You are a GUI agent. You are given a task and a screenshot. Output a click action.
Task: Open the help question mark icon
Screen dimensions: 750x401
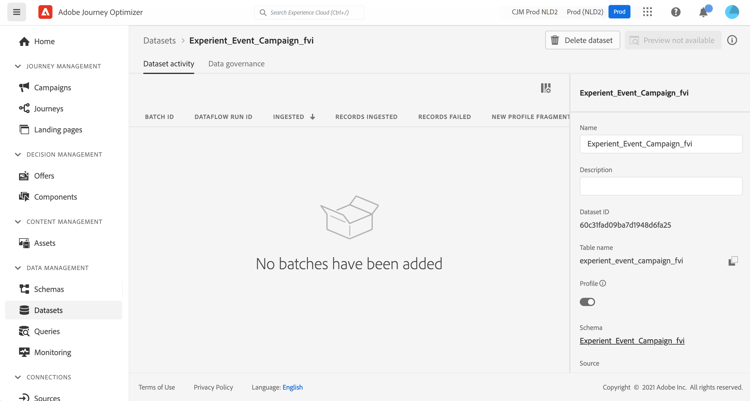(675, 12)
